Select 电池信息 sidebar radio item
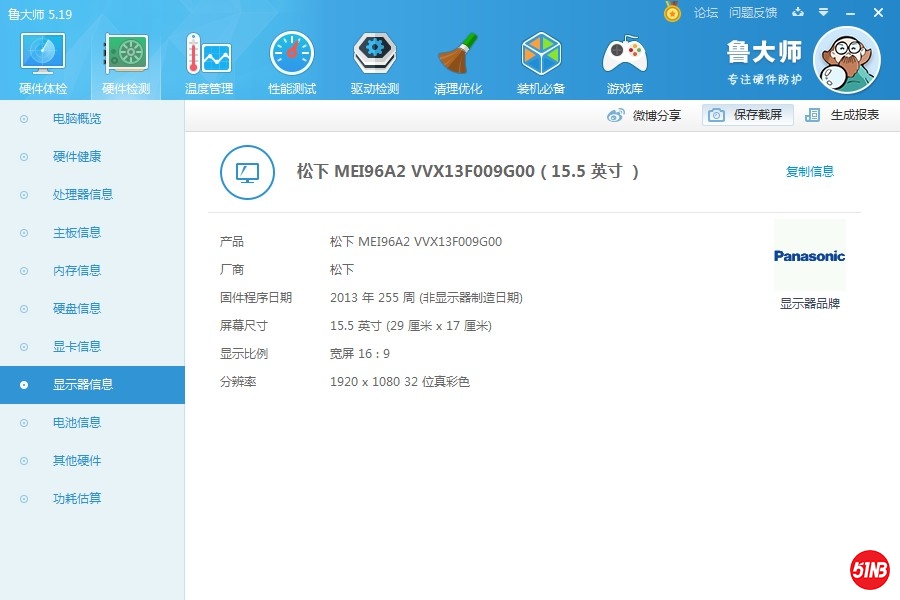This screenshot has height=600, width=900. pyautogui.click(x=77, y=423)
